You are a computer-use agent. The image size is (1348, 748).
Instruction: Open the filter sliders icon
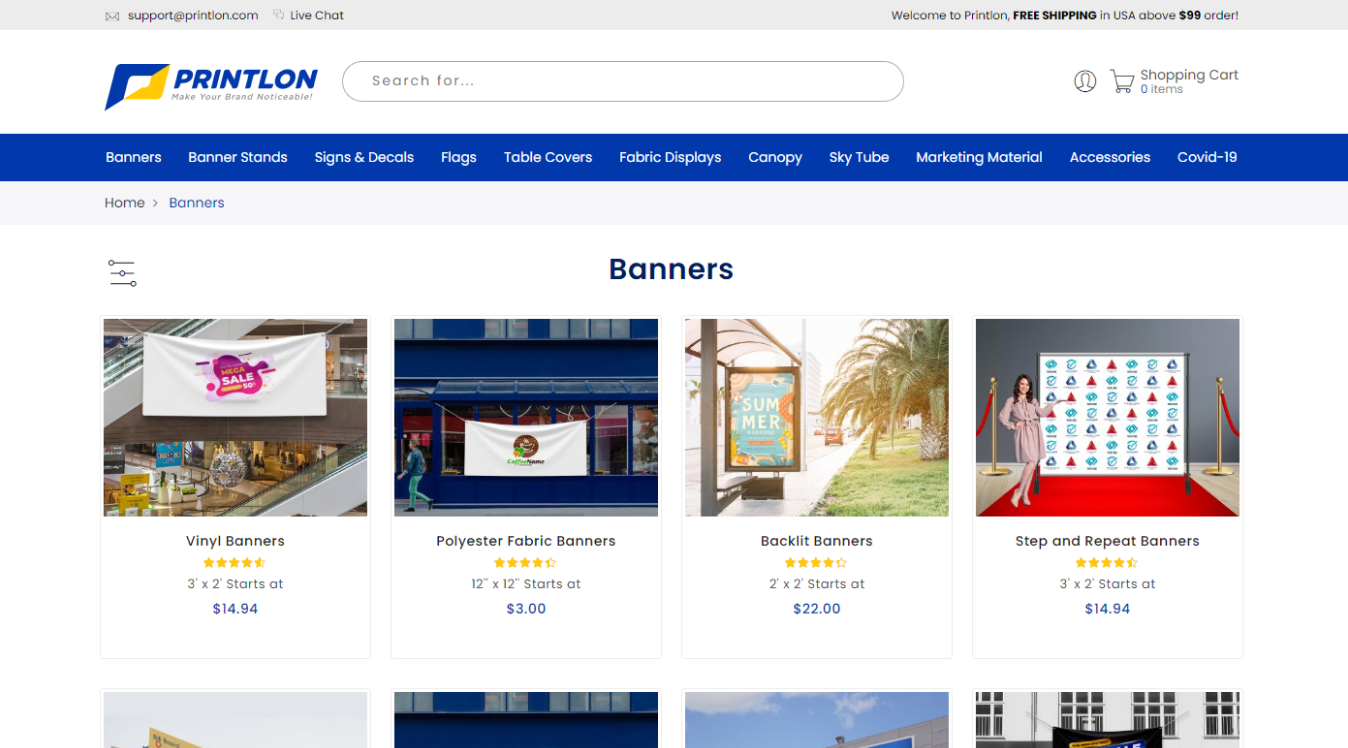(x=122, y=272)
